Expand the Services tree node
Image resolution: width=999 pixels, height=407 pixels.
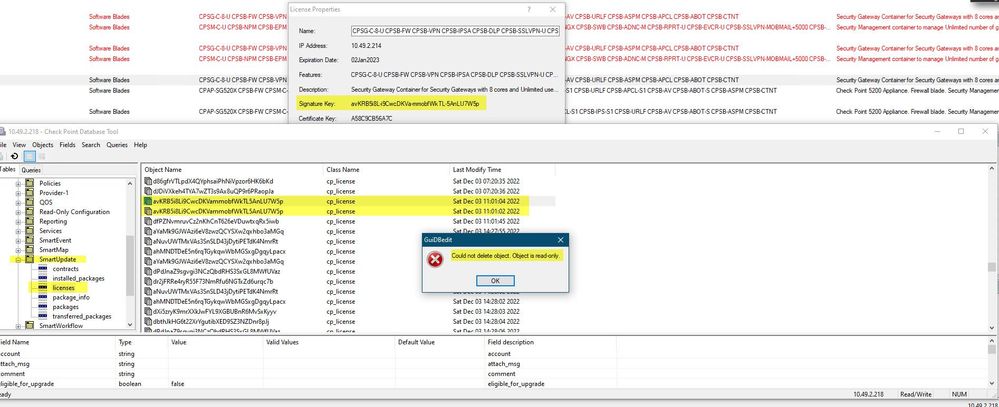tap(18, 231)
